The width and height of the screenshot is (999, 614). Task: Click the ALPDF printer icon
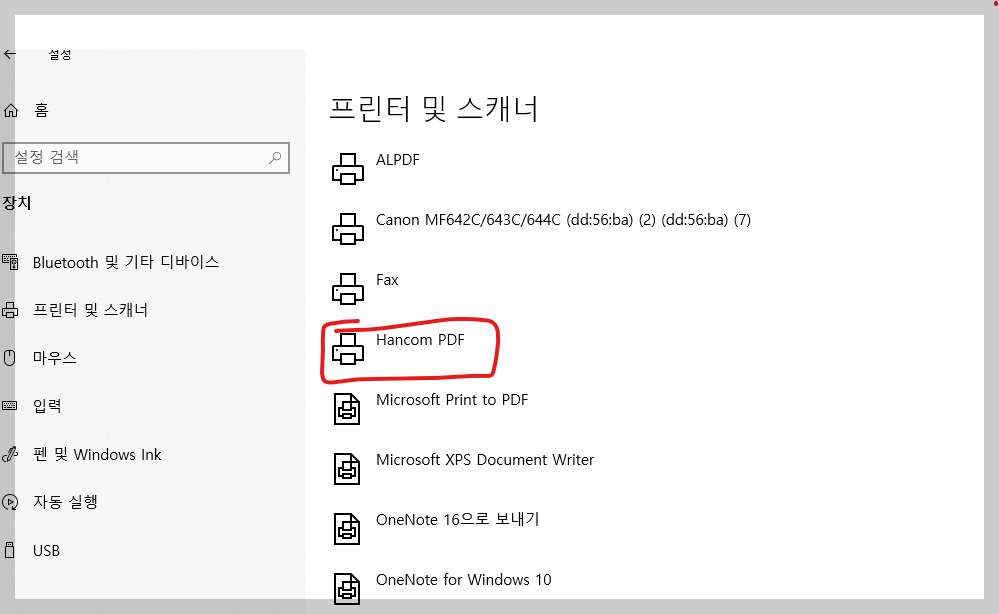pyautogui.click(x=348, y=169)
